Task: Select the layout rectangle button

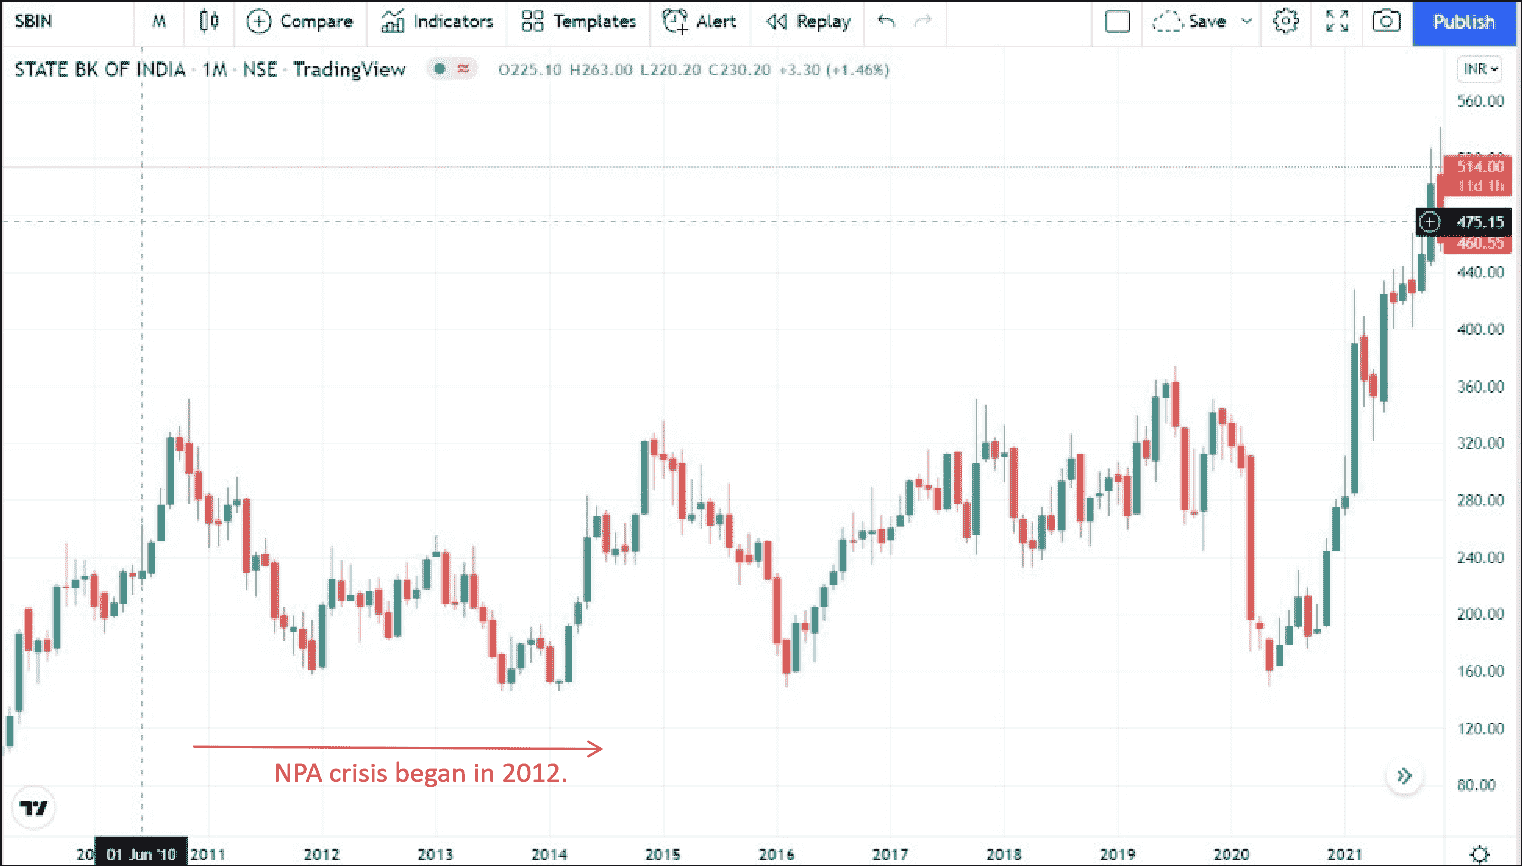Action: (1117, 21)
